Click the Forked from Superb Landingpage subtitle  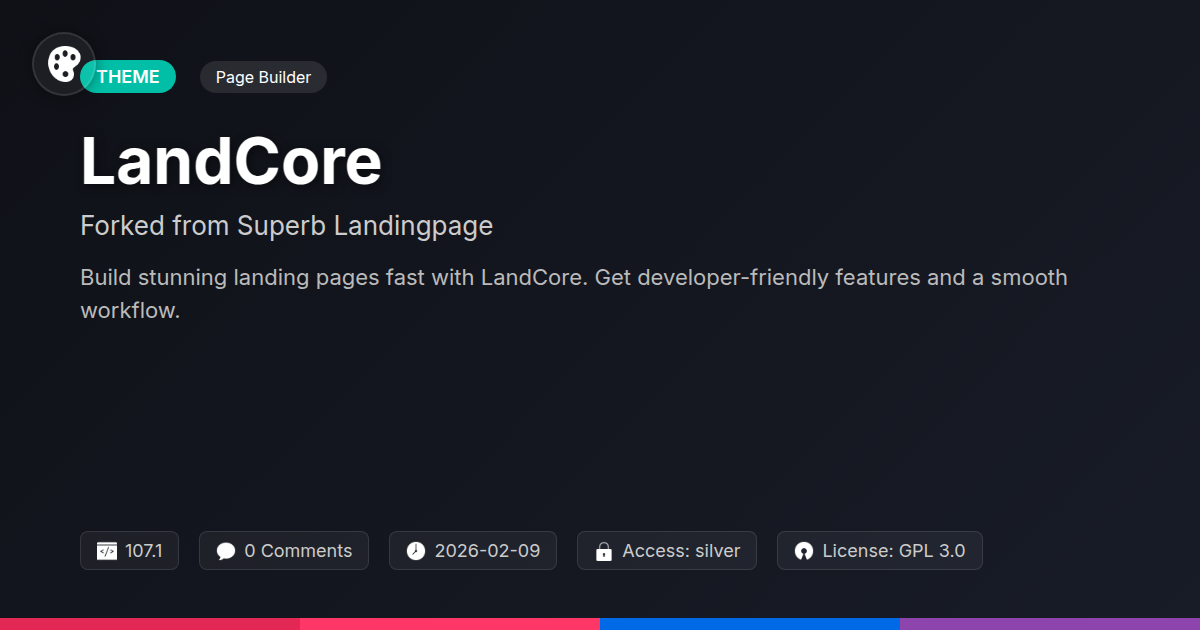287,226
